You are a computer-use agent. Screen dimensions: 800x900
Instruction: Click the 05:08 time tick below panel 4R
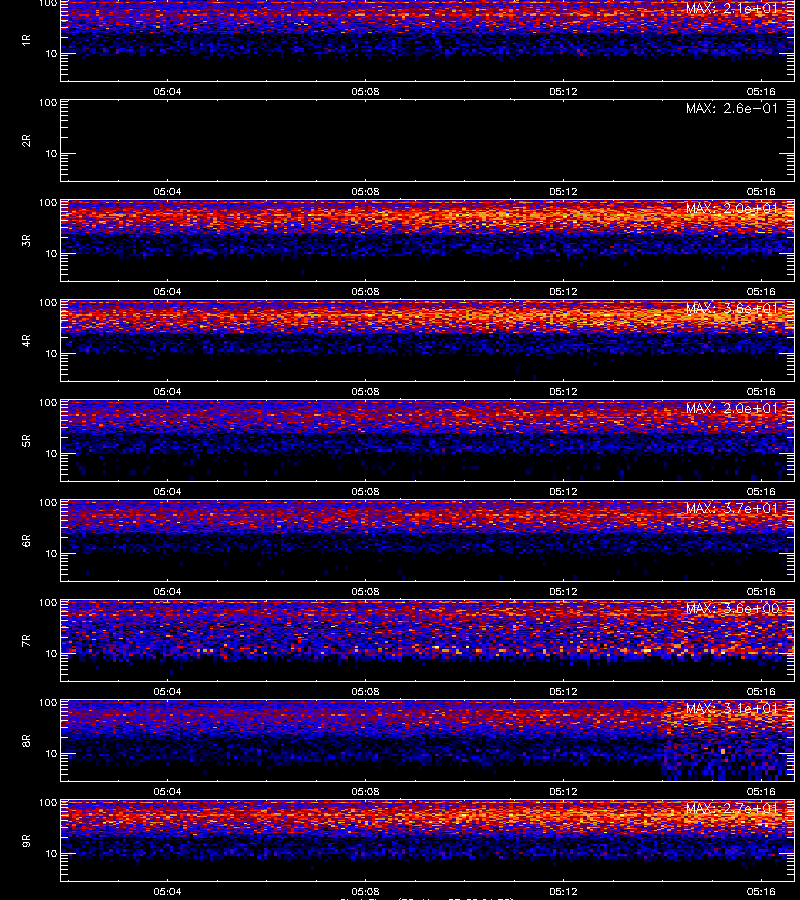365,391
